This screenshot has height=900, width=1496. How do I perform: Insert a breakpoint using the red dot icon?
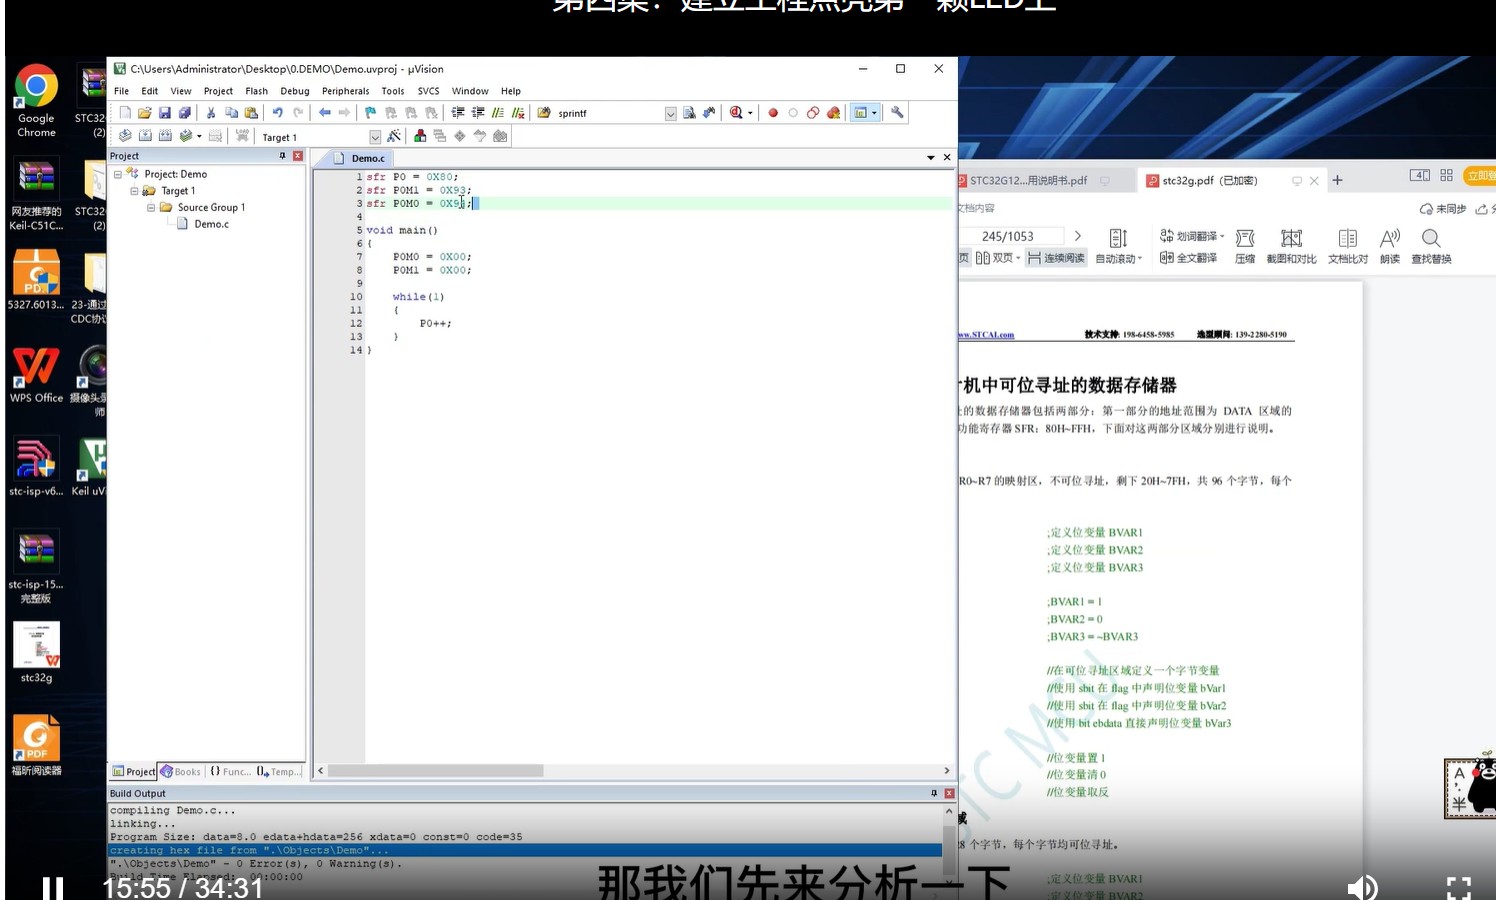pos(773,113)
